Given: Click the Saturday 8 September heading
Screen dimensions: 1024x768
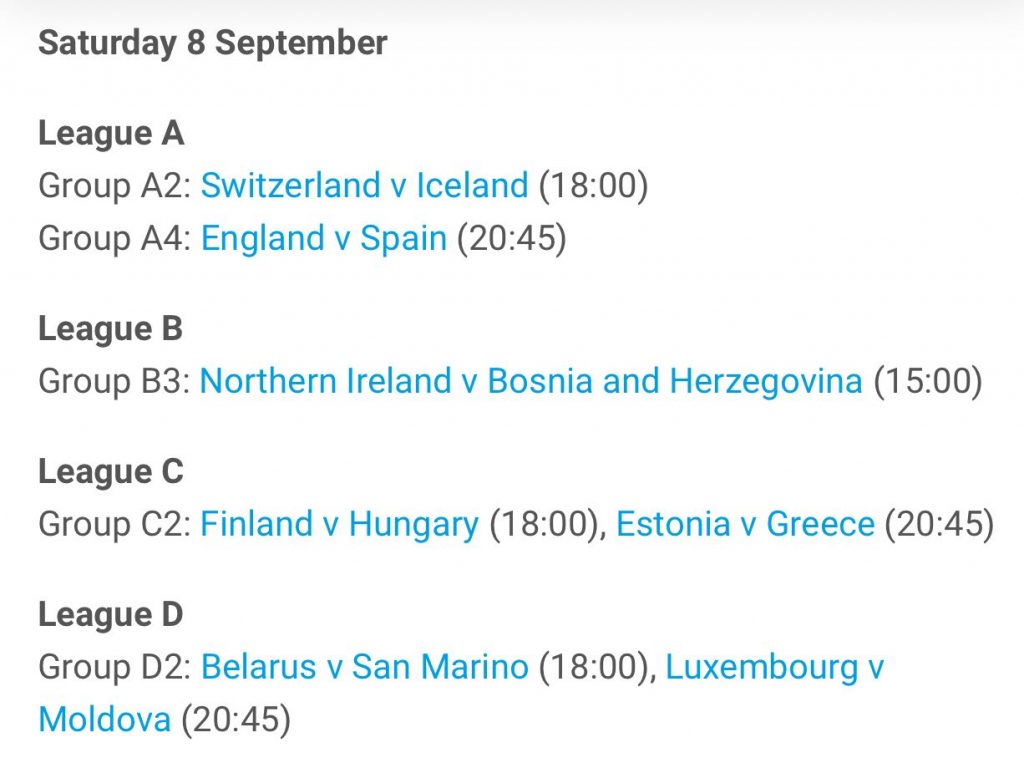Looking at the screenshot, I should [213, 43].
